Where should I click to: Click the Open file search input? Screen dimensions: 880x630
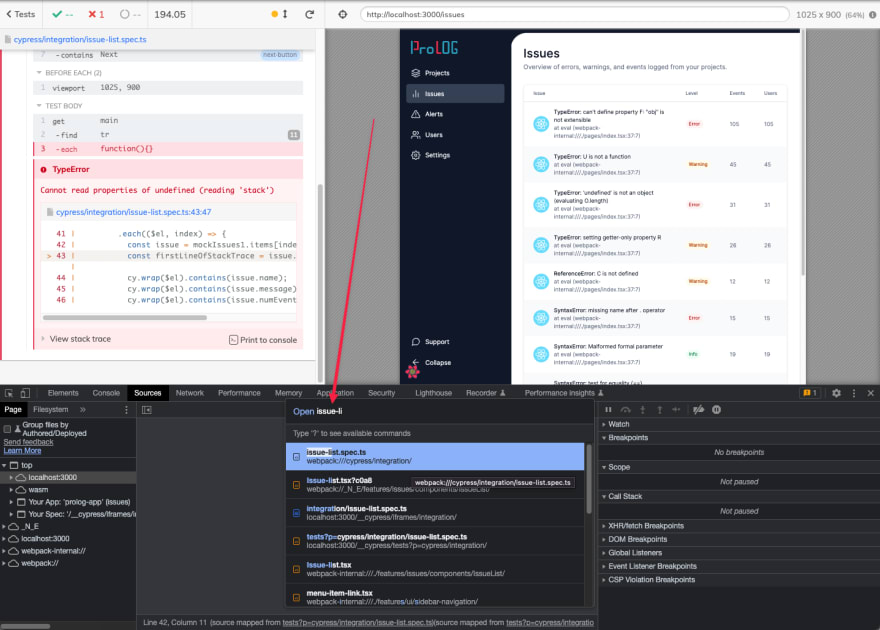click(x=440, y=411)
